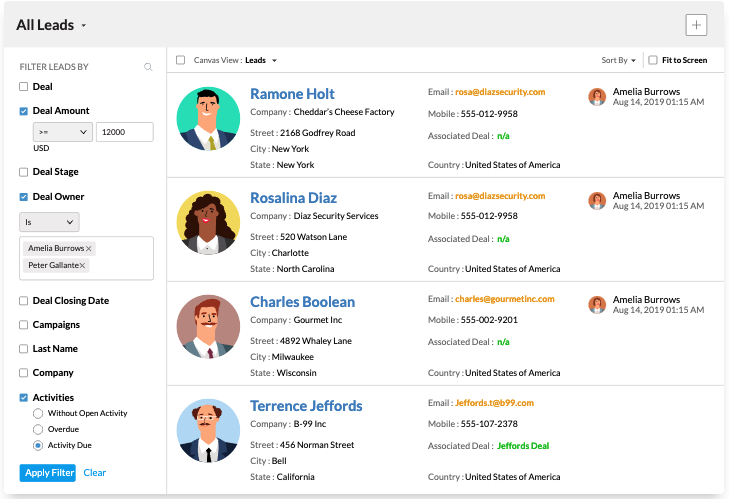Viewport: 729px width, 499px height.
Task: Click n/a associated deal for Ramone Holt
Action: click(x=503, y=136)
